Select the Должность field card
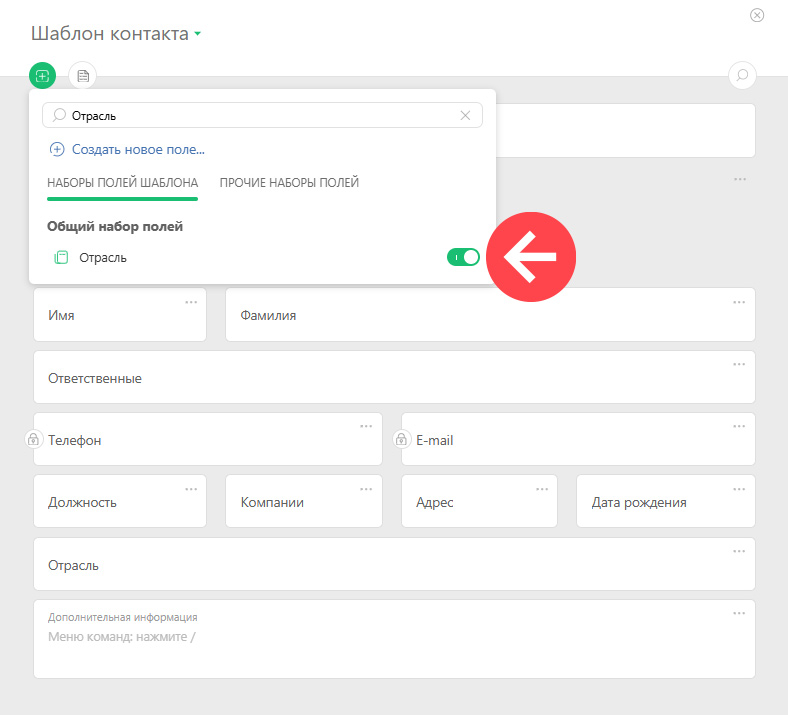 (x=120, y=501)
